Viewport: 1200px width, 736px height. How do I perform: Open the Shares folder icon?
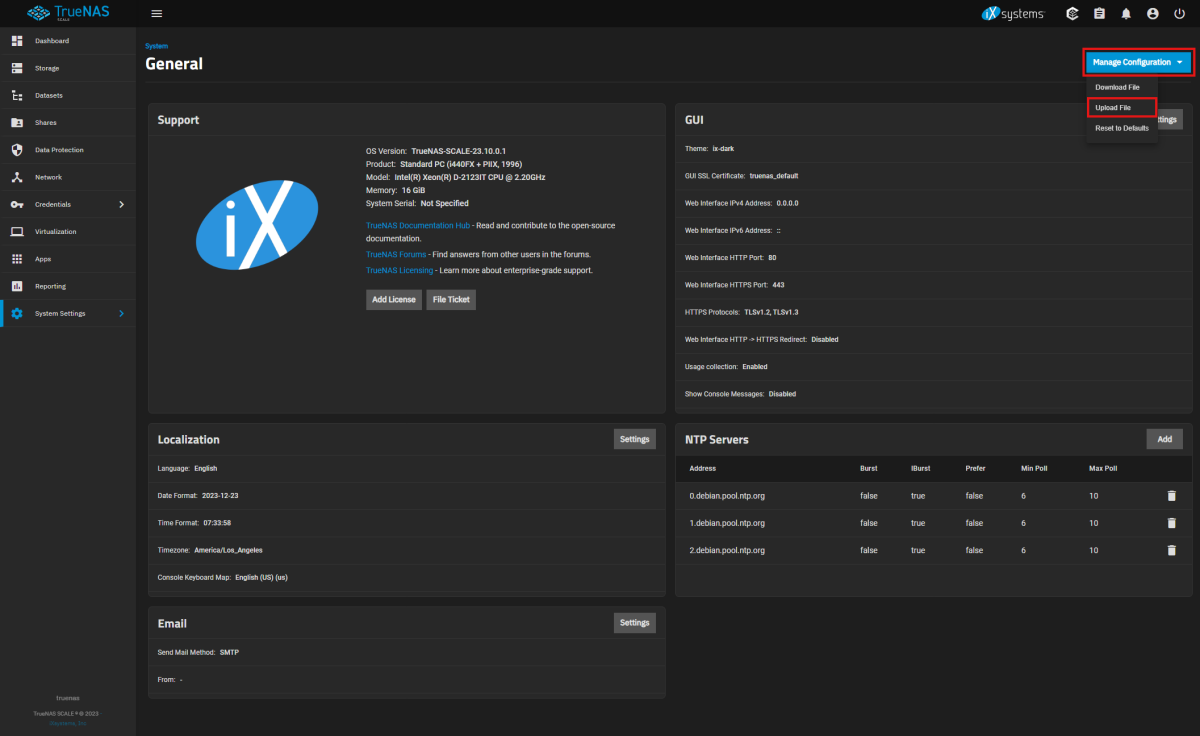tap(16, 123)
